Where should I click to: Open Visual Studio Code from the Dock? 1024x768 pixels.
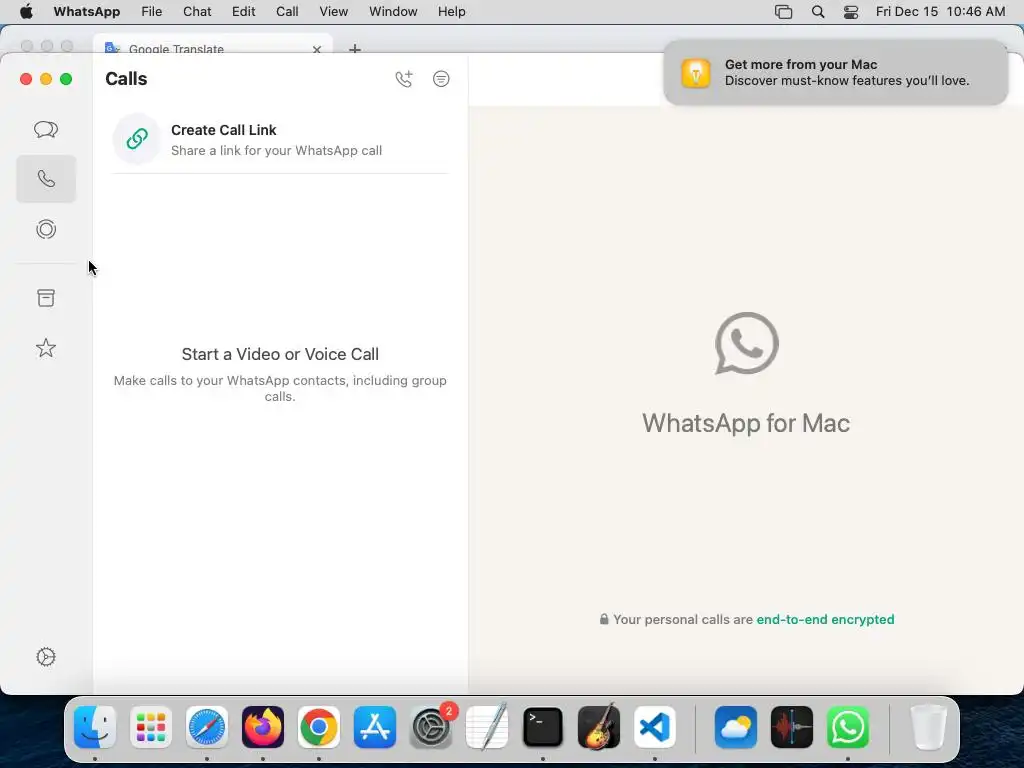655,727
